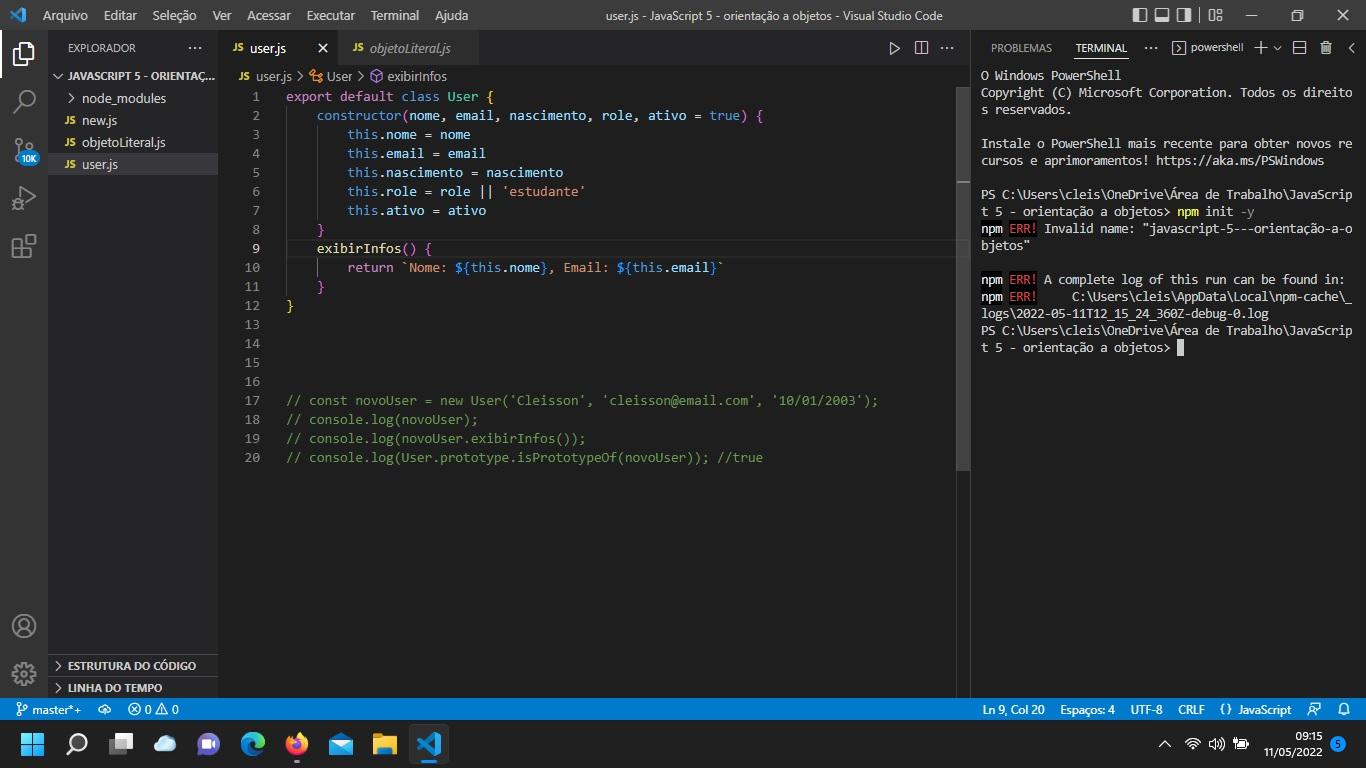The image size is (1366, 768).
Task: Open the Seleção menu
Action: (174, 15)
